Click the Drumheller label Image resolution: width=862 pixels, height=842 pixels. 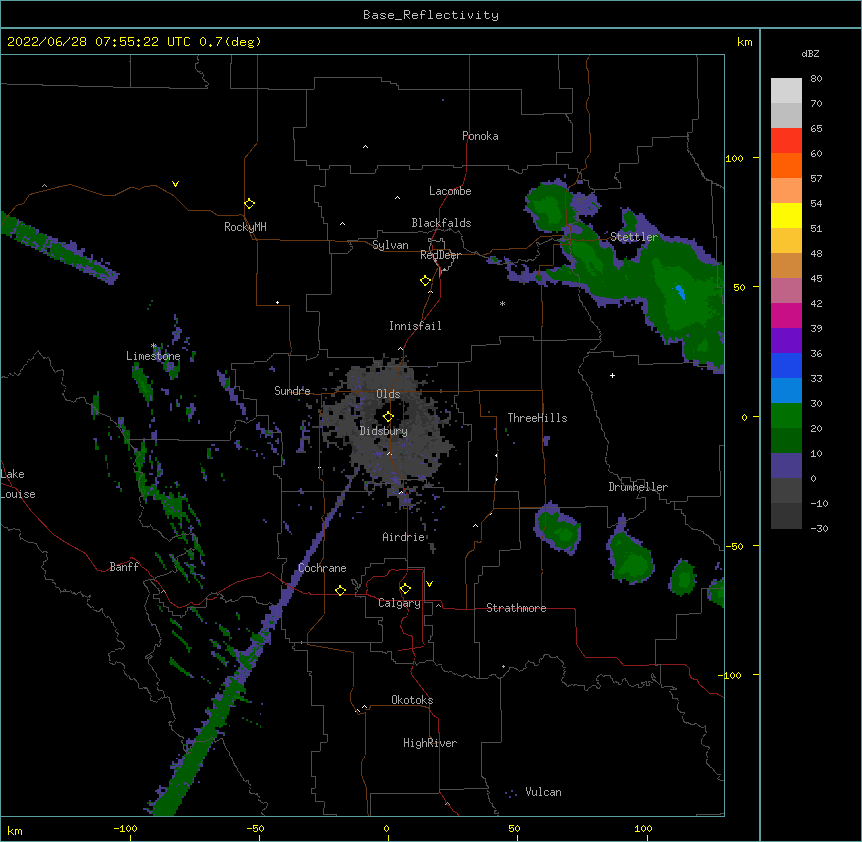[638, 487]
